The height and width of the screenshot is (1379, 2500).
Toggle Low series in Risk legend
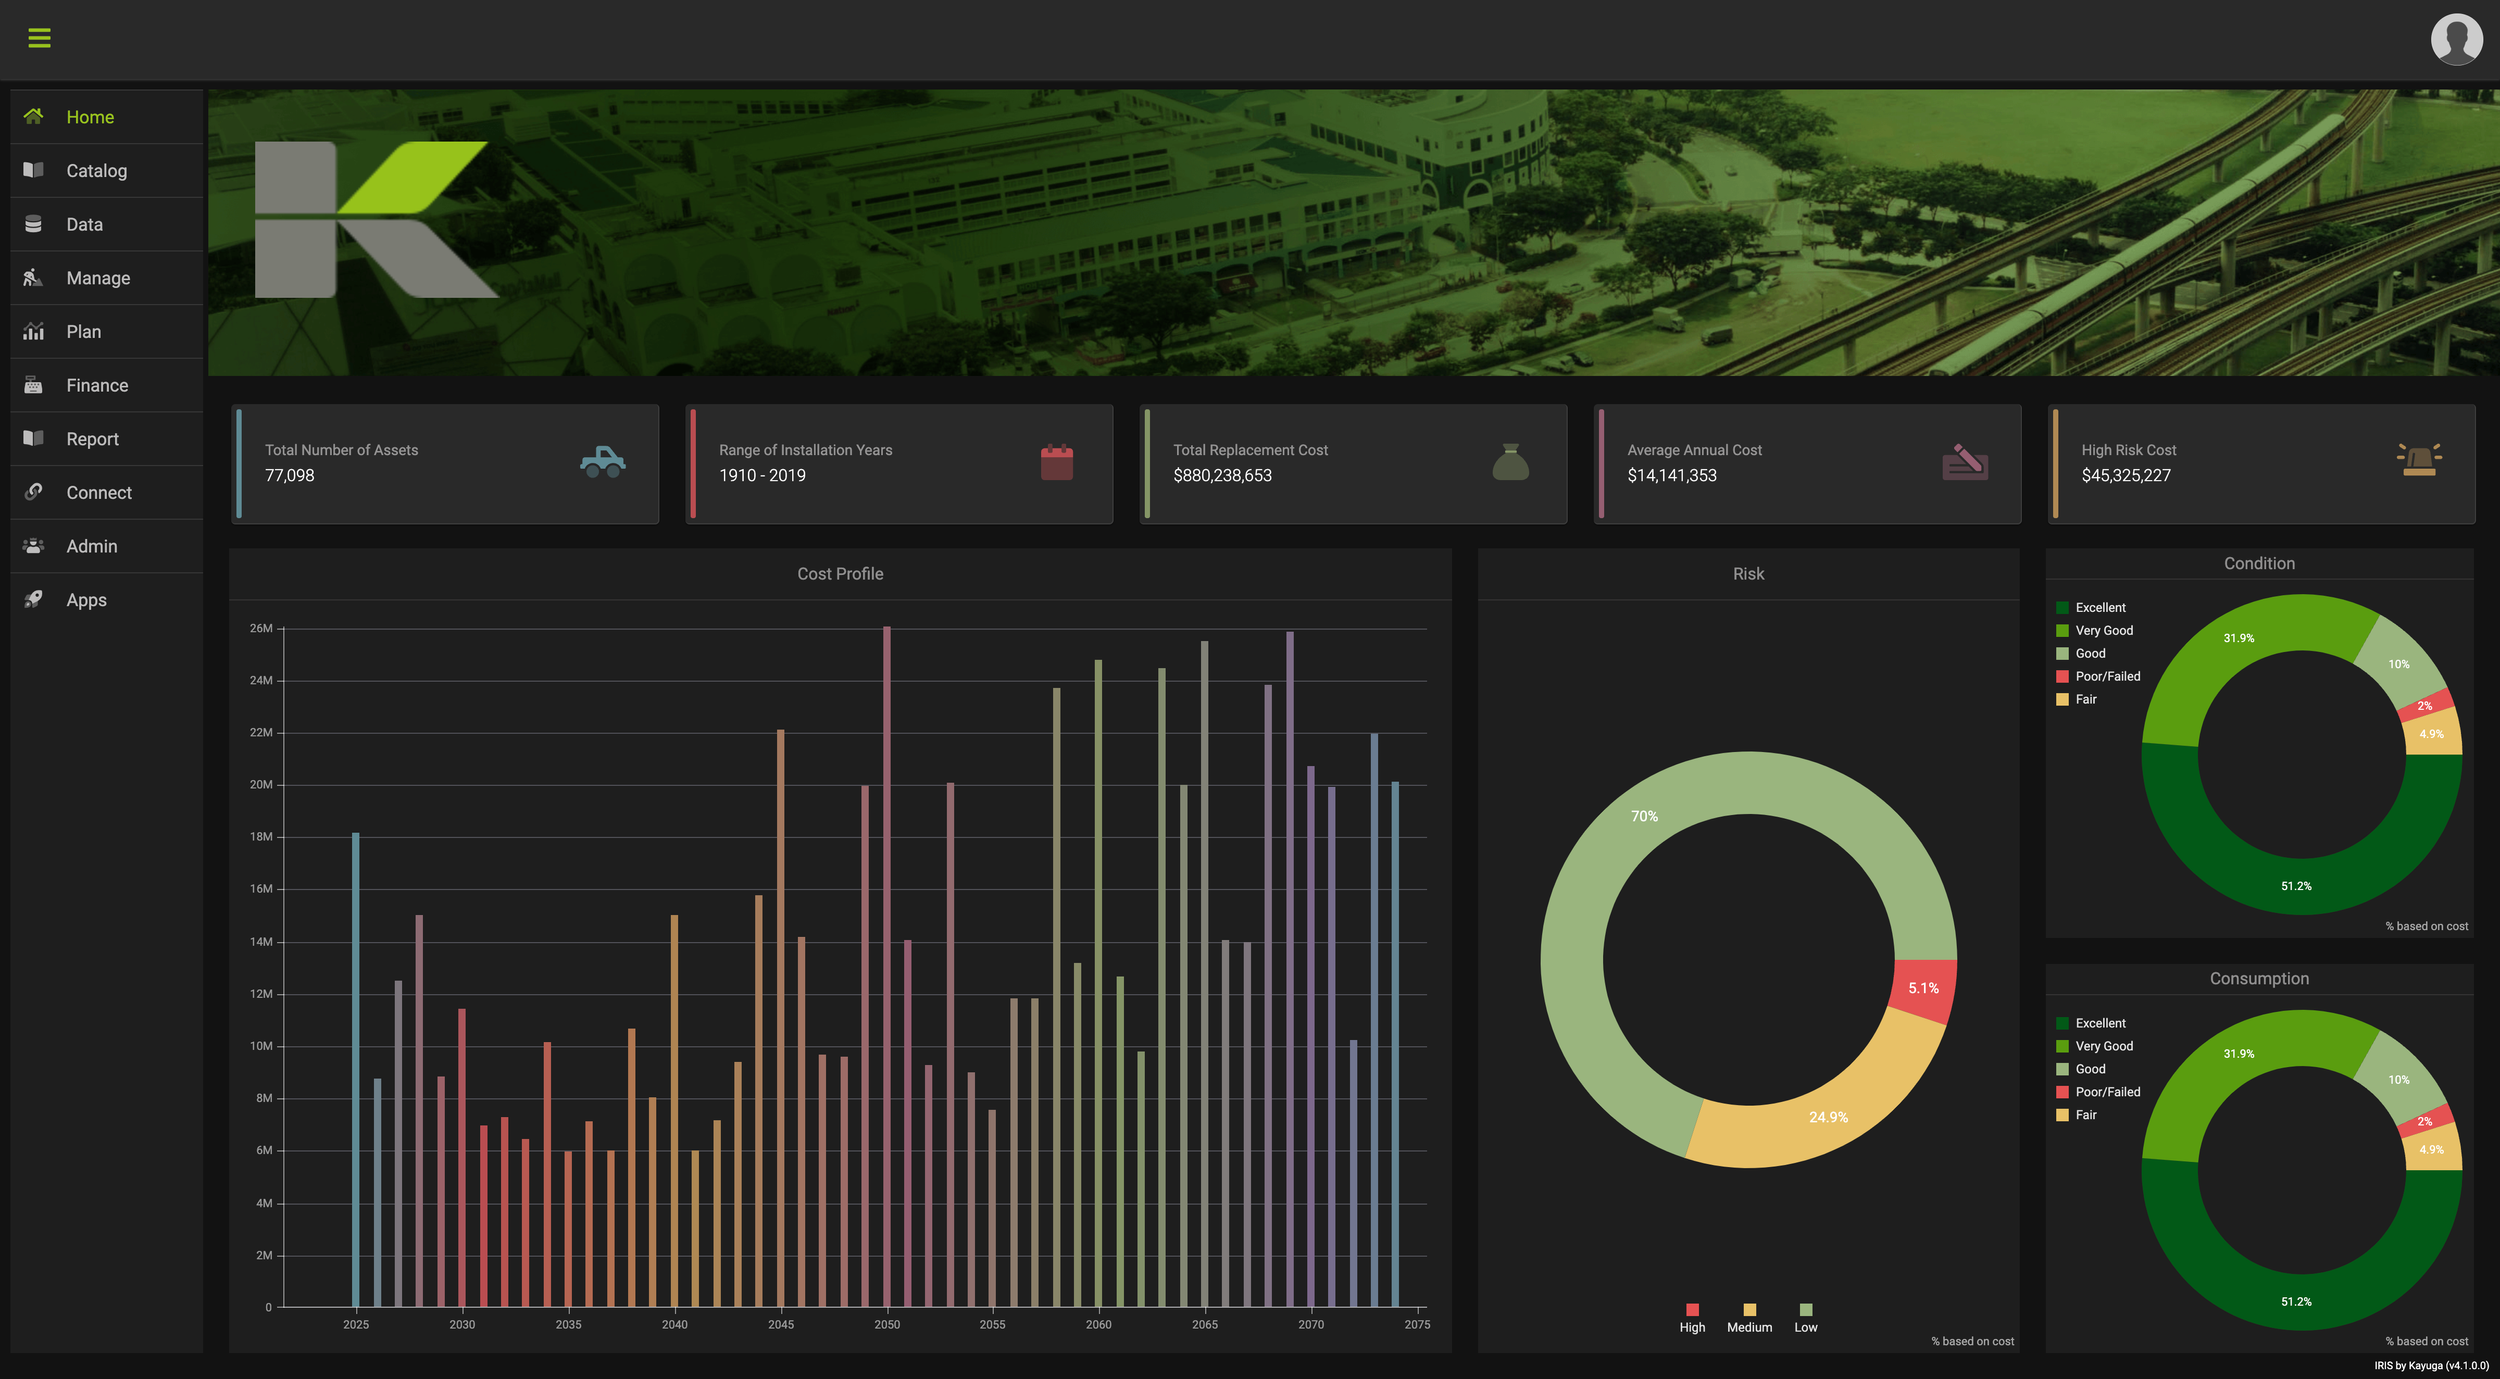[1805, 1310]
